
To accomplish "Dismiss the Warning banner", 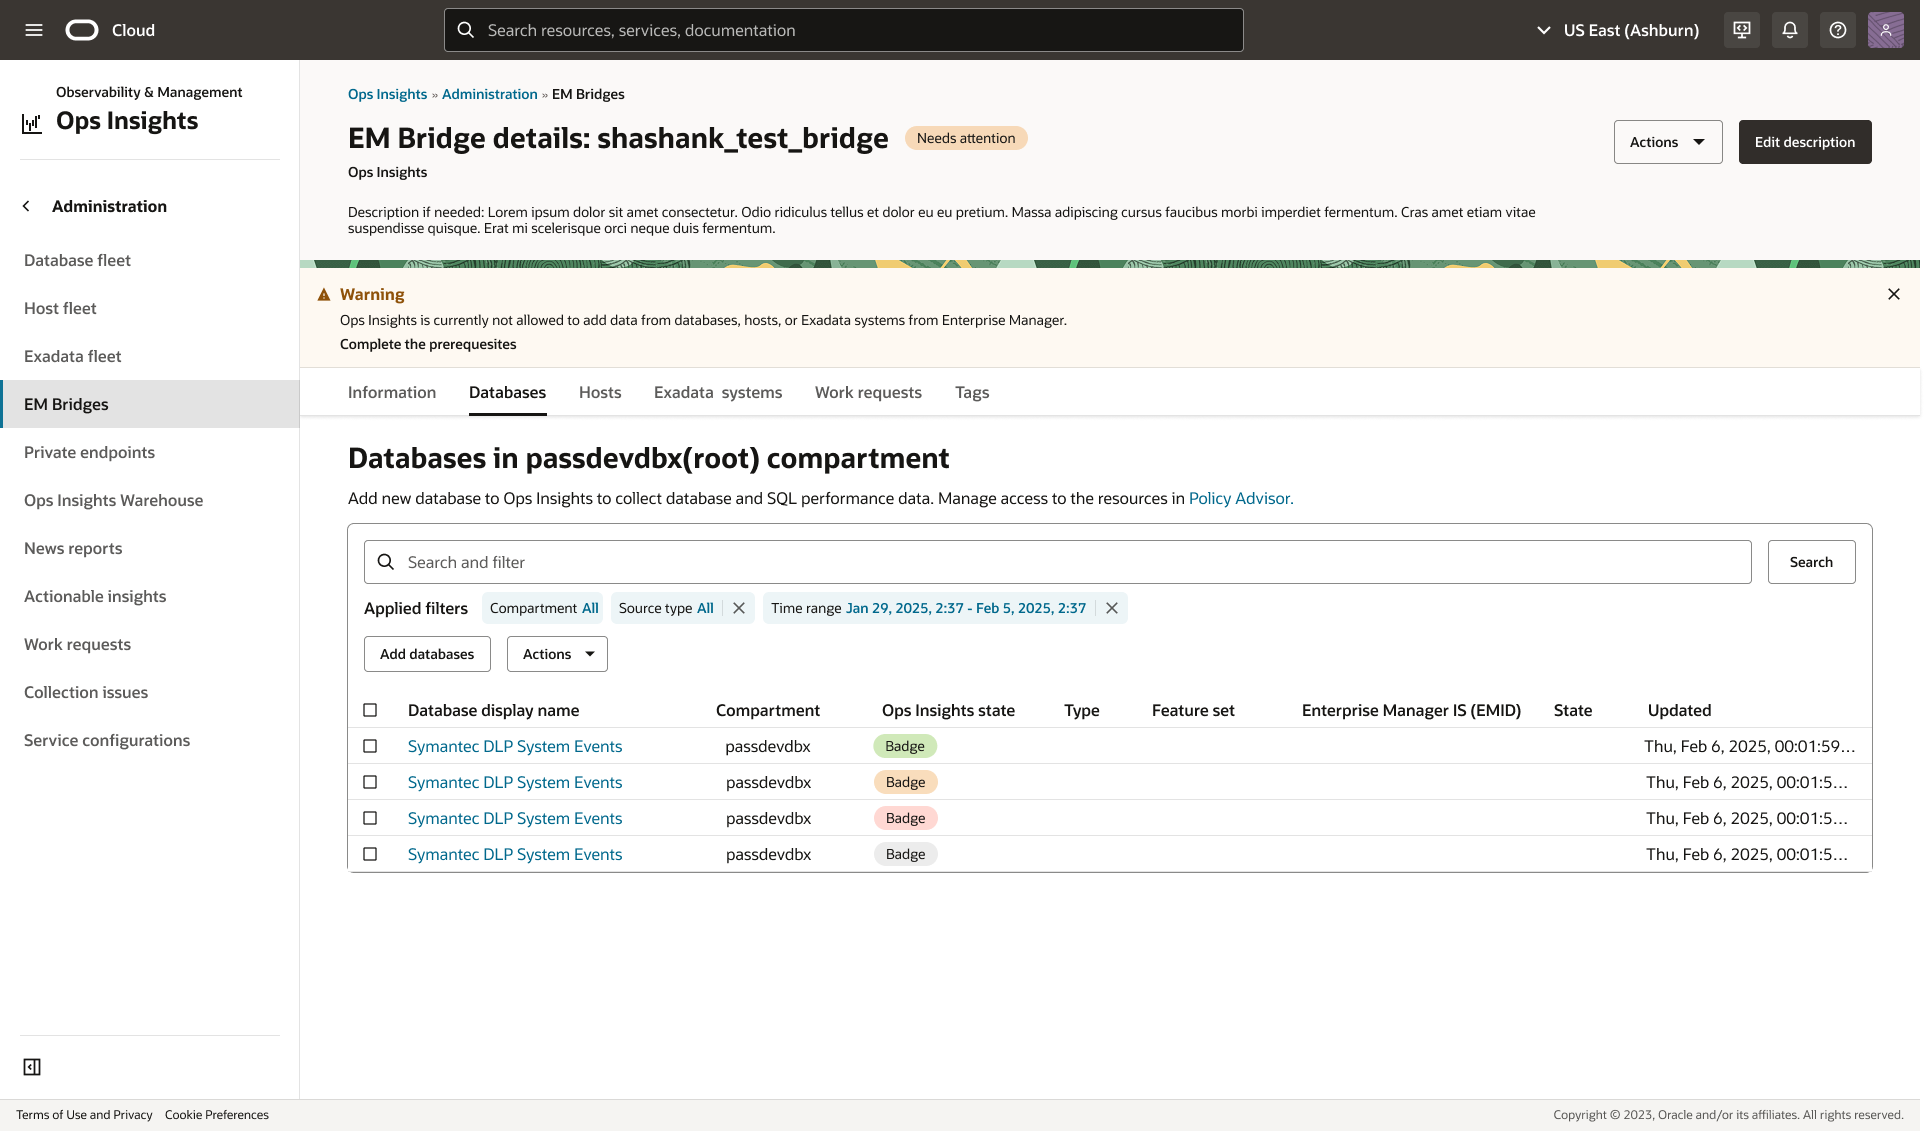I will [x=1893, y=294].
